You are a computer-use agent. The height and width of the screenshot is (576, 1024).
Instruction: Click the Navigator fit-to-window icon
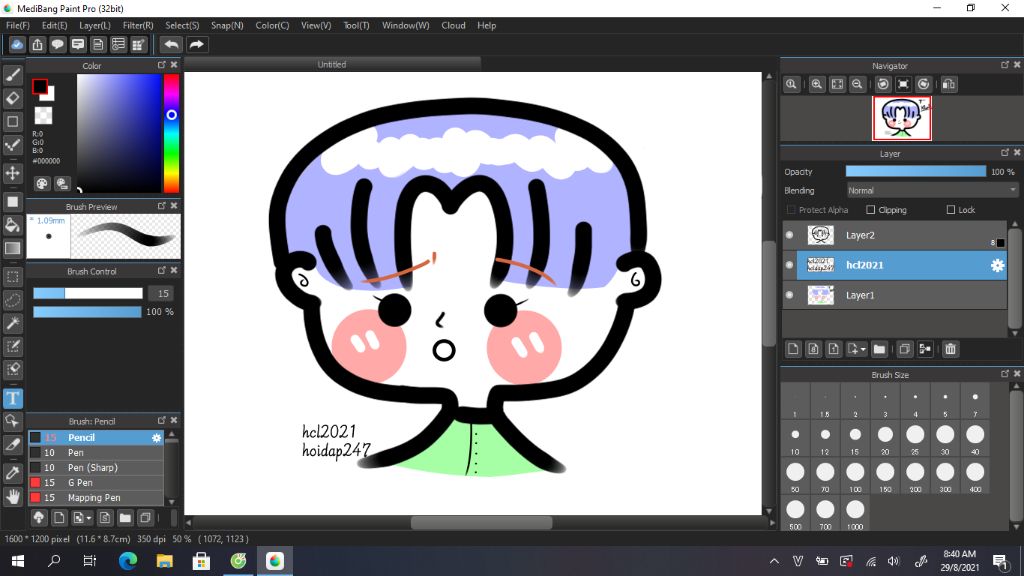click(837, 84)
